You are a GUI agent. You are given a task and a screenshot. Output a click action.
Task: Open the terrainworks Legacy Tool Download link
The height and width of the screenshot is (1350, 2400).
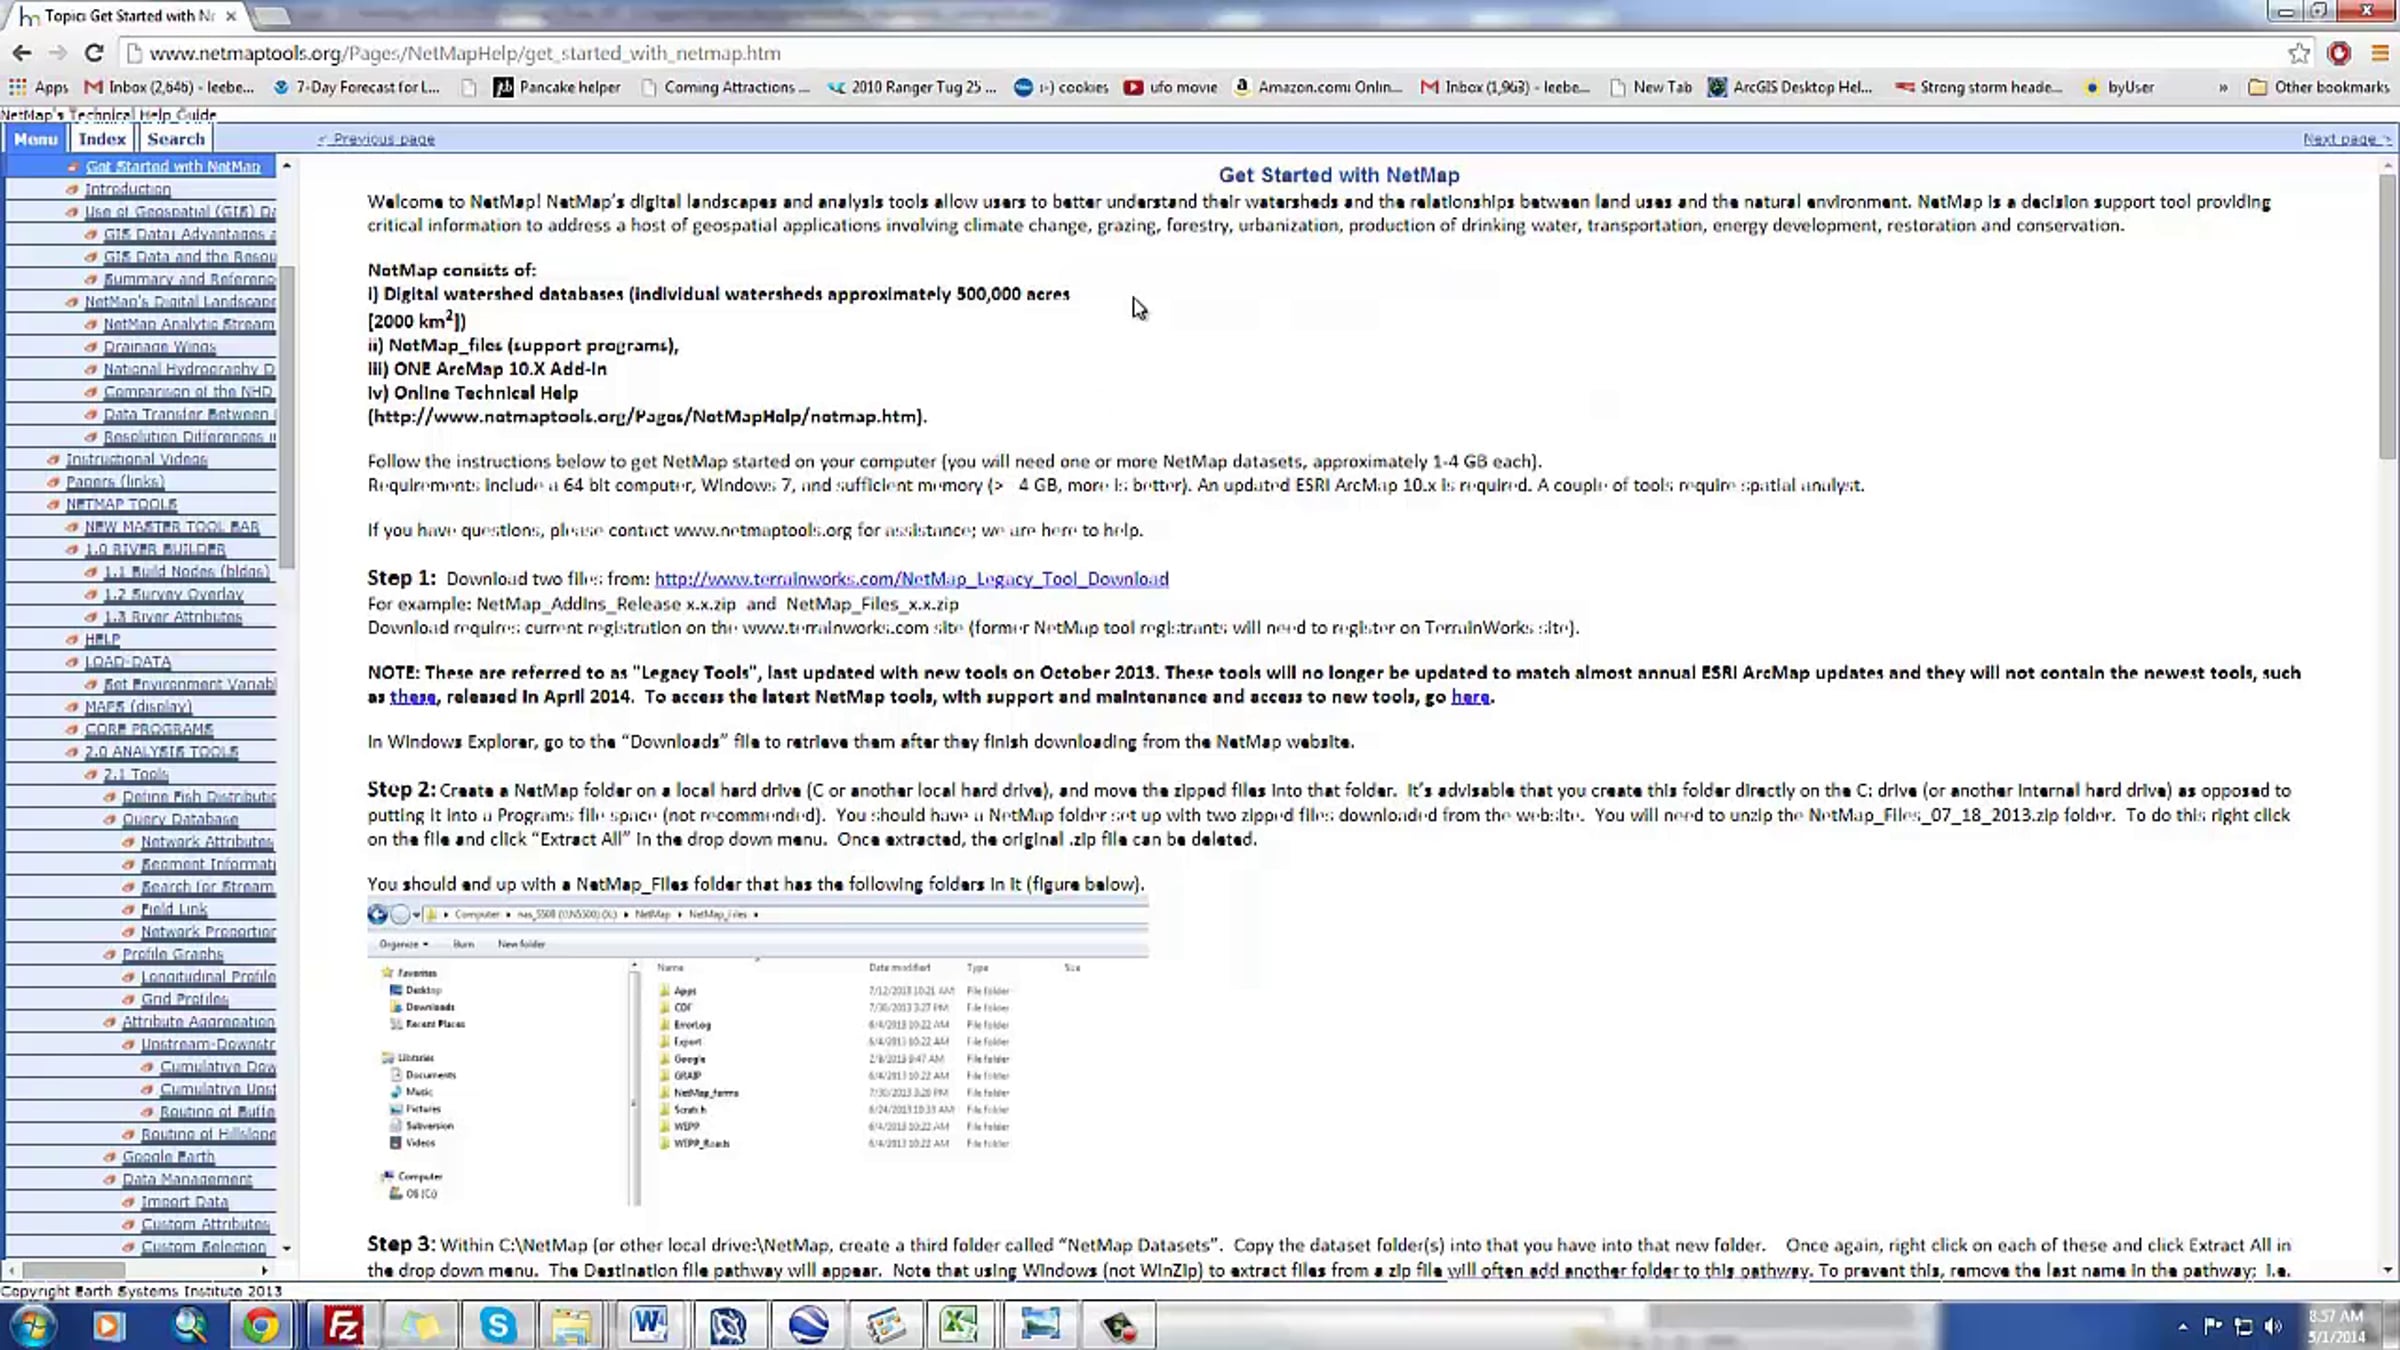(x=911, y=579)
